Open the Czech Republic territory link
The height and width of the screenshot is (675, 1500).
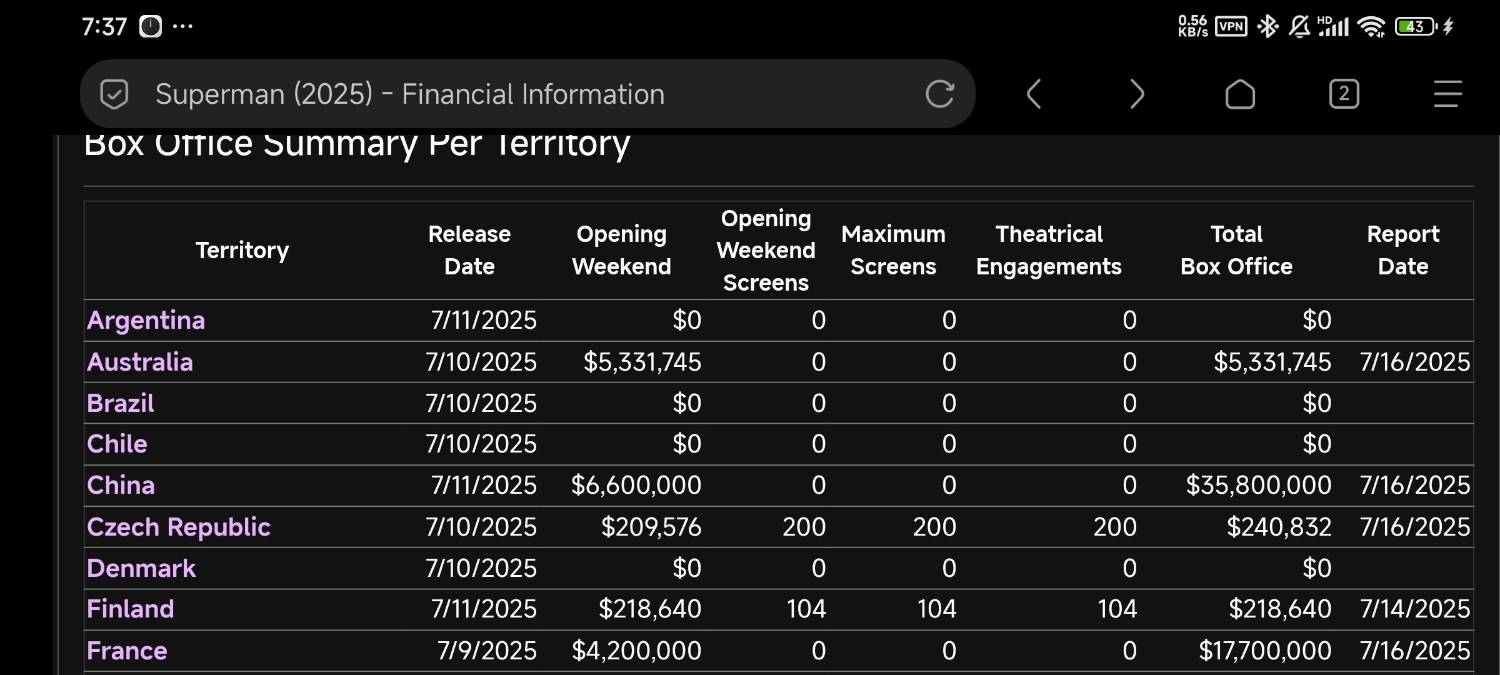(x=178, y=527)
